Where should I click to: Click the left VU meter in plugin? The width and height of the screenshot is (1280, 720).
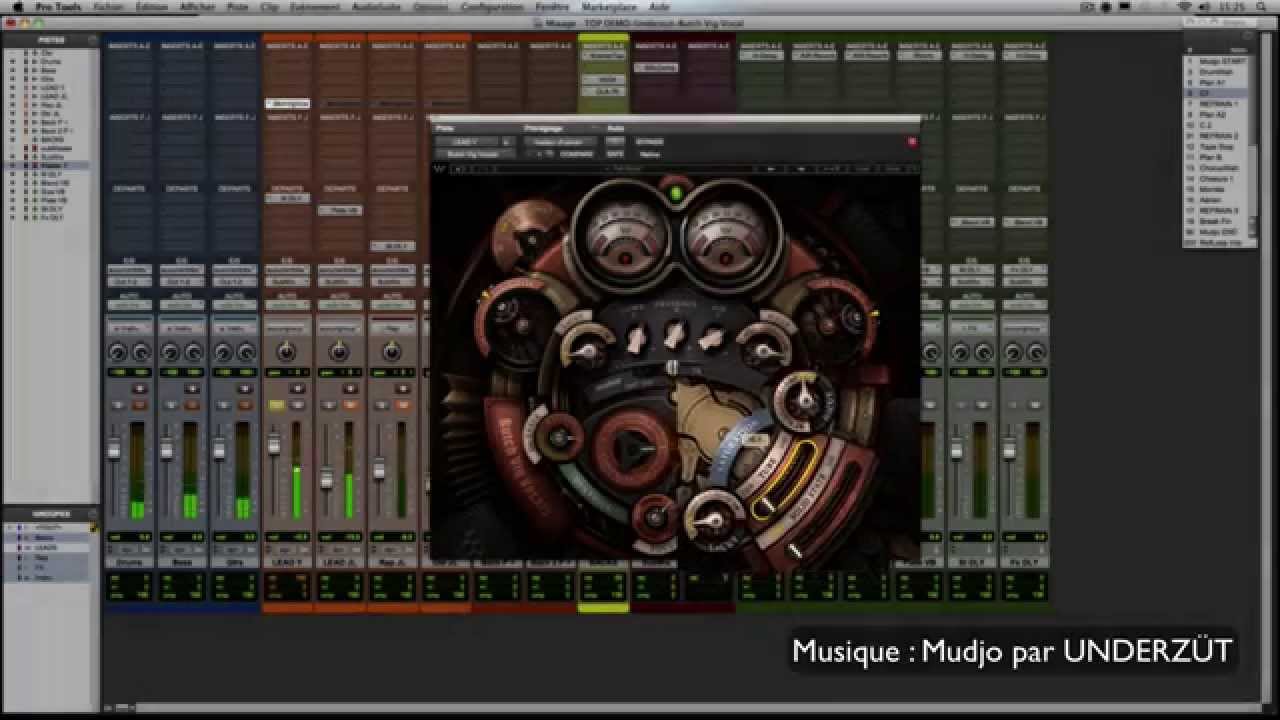click(x=626, y=236)
